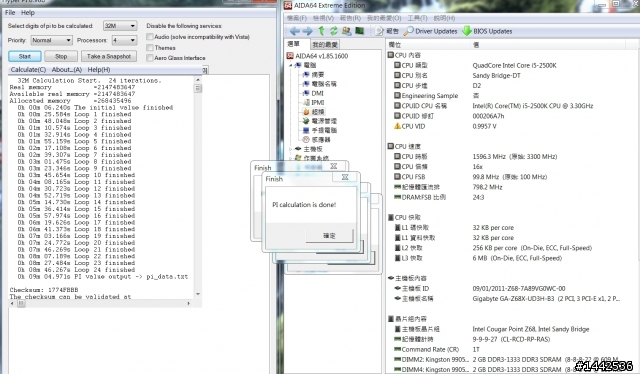Toggle Aero Glass Interface checkbox
The height and width of the screenshot is (374, 640).
150,58
